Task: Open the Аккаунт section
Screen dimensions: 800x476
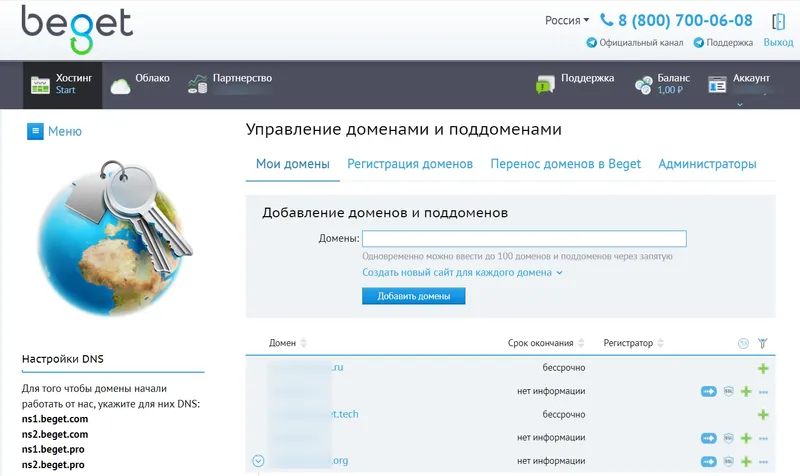Action: [739, 85]
